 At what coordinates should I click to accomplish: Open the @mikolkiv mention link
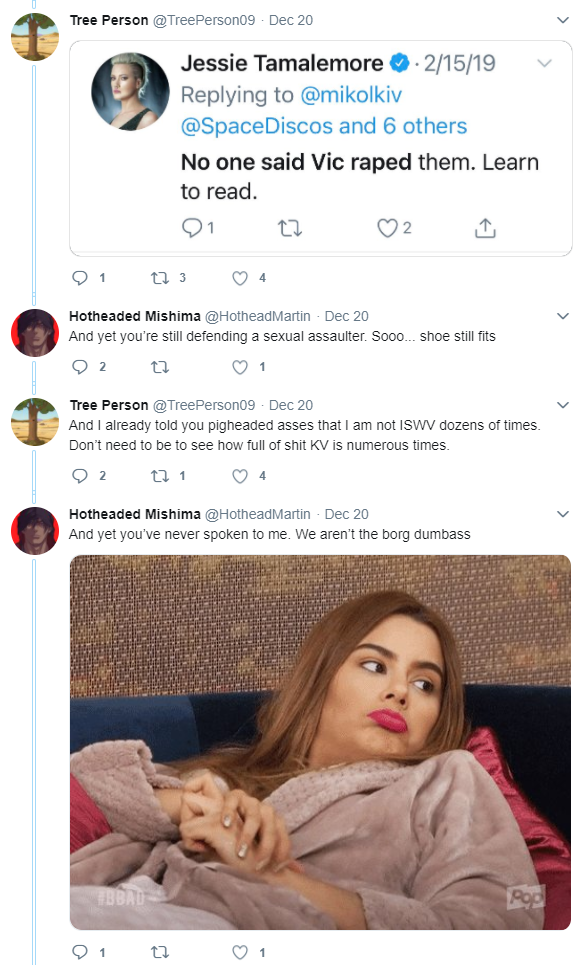coord(351,95)
